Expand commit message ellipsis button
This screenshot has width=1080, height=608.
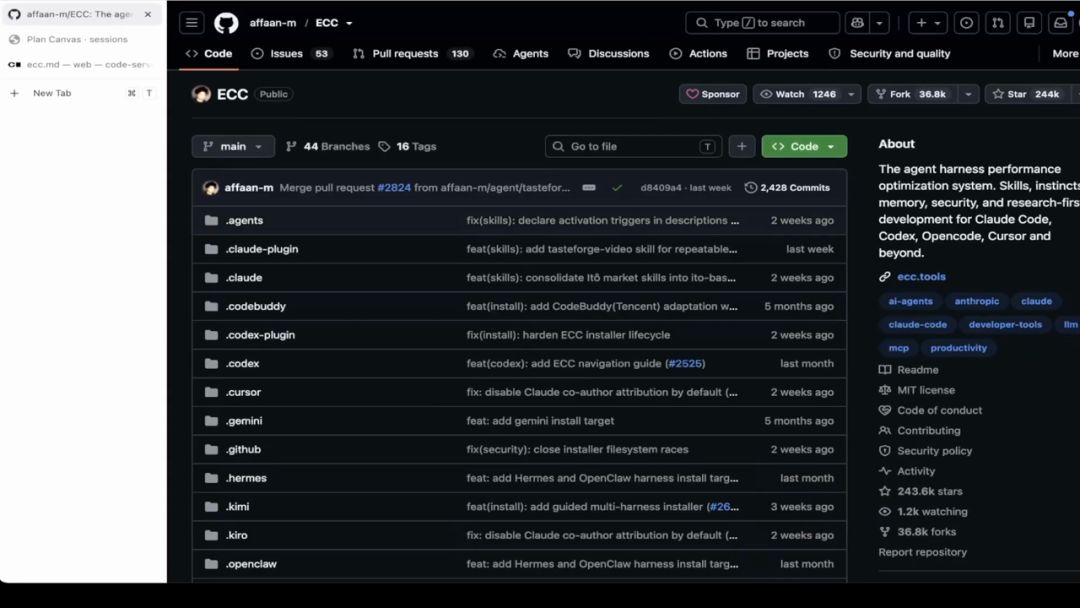pyautogui.click(x=589, y=187)
